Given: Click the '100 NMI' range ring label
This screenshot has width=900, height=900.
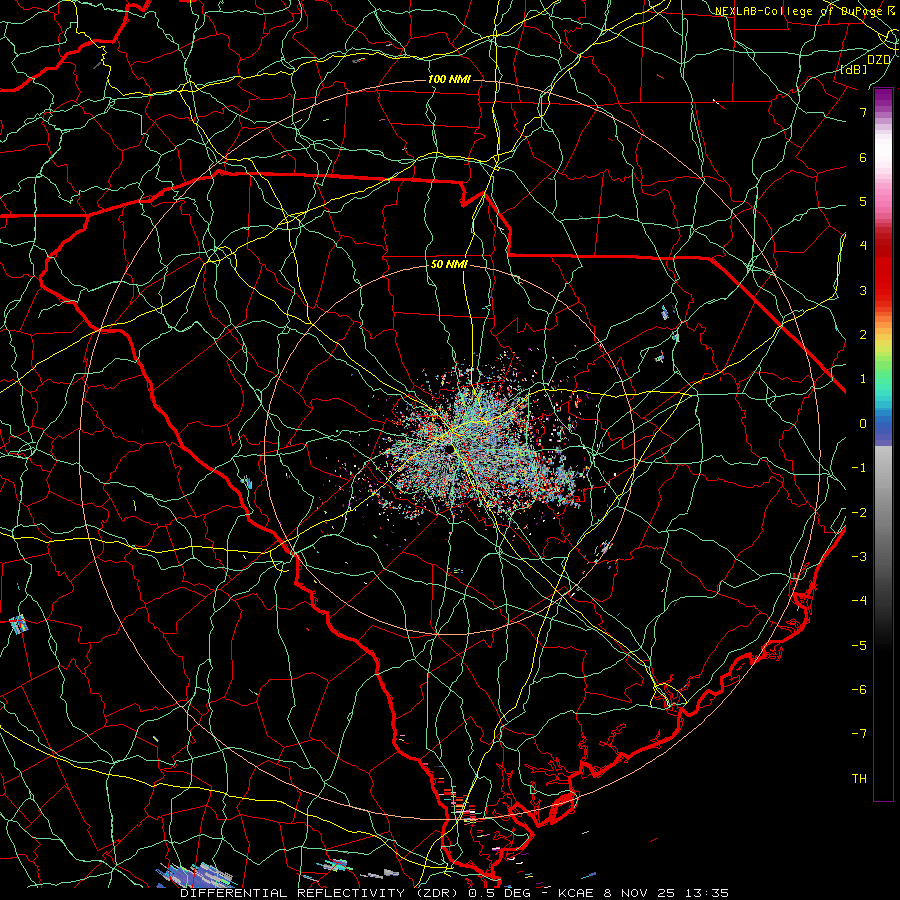Looking at the screenshot, I should (x=449, y=79).
